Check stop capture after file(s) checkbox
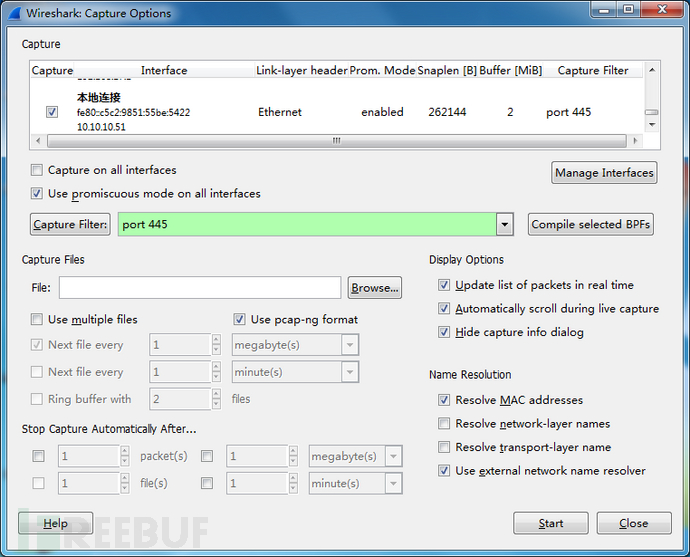This screenshot has height=557, width=690. tap(38, 483)
